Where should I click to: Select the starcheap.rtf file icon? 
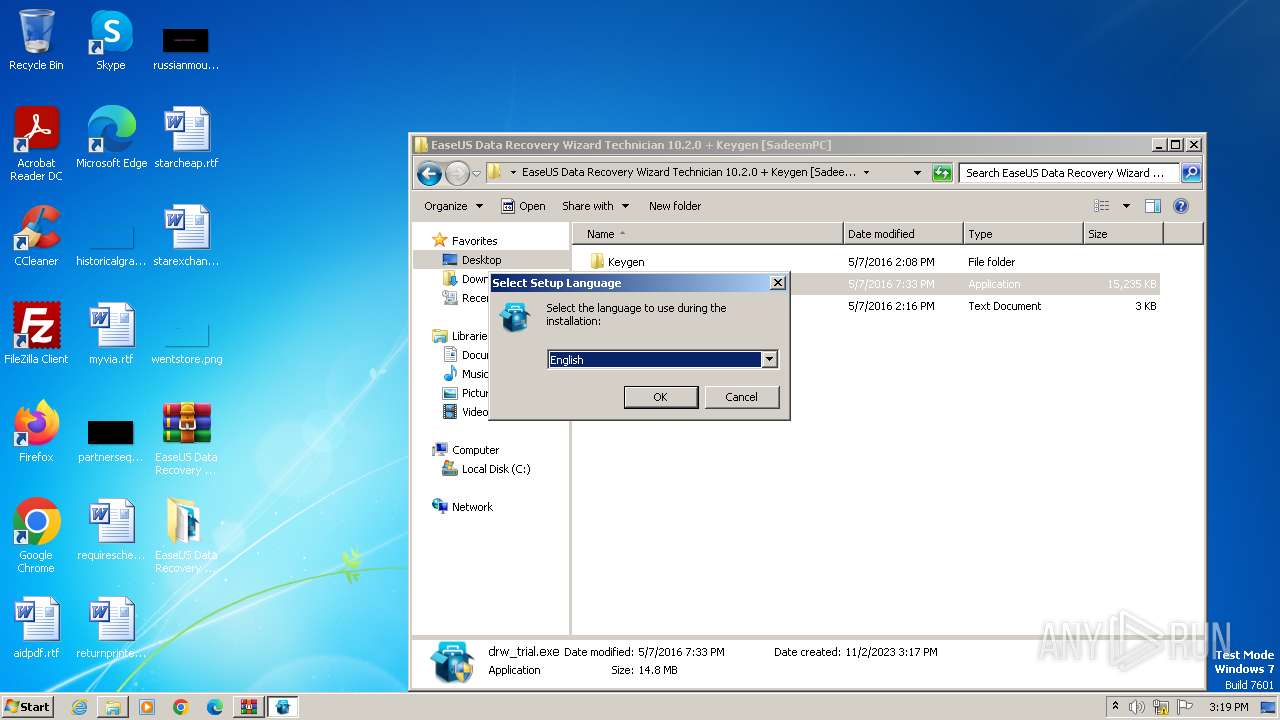coord(186,138)
